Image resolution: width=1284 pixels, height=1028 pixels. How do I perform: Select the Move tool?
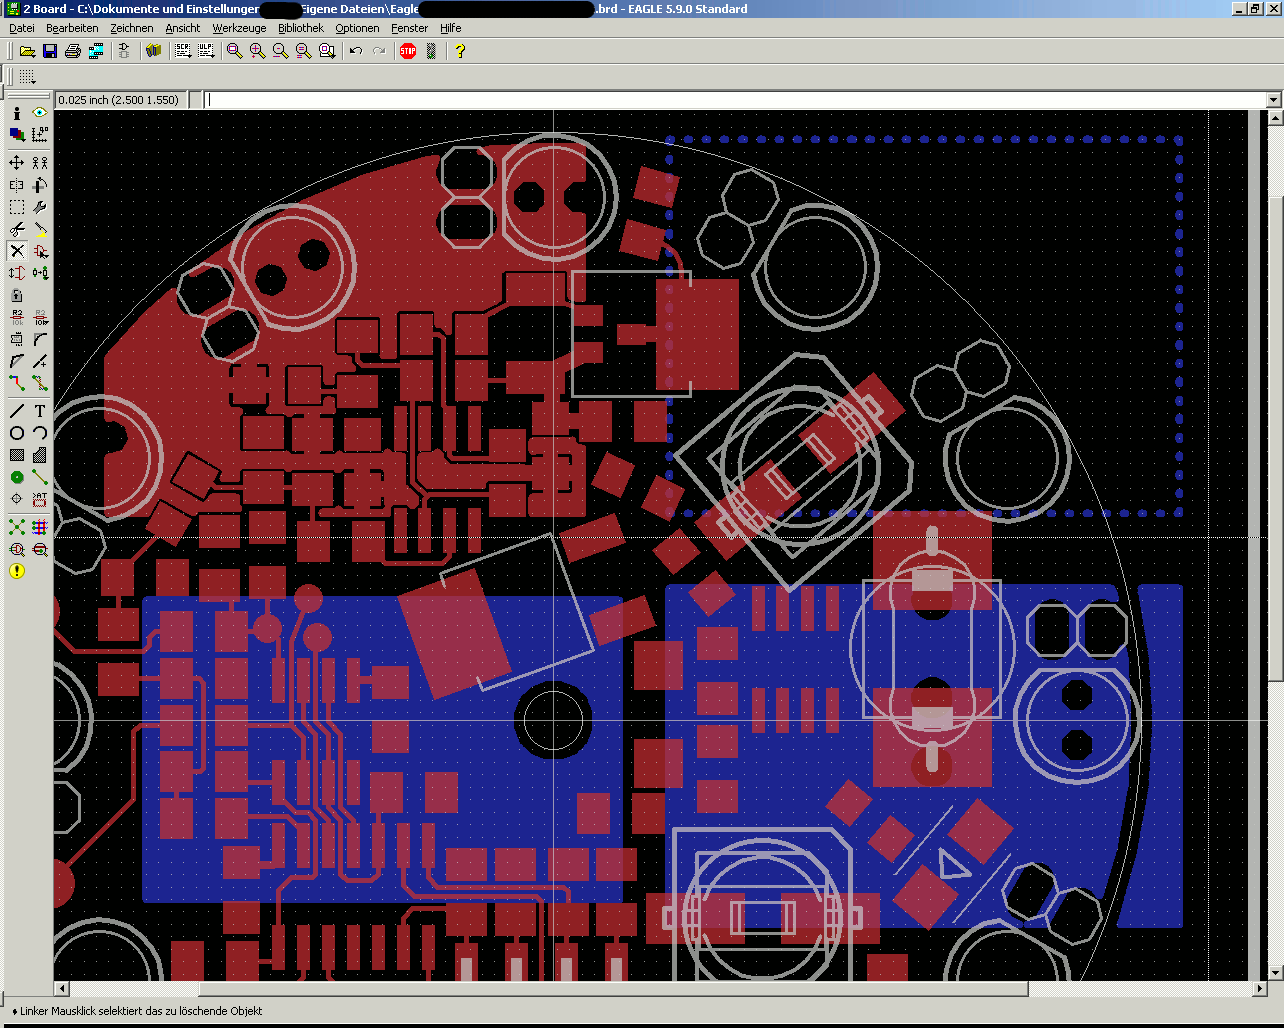[17, 162]
